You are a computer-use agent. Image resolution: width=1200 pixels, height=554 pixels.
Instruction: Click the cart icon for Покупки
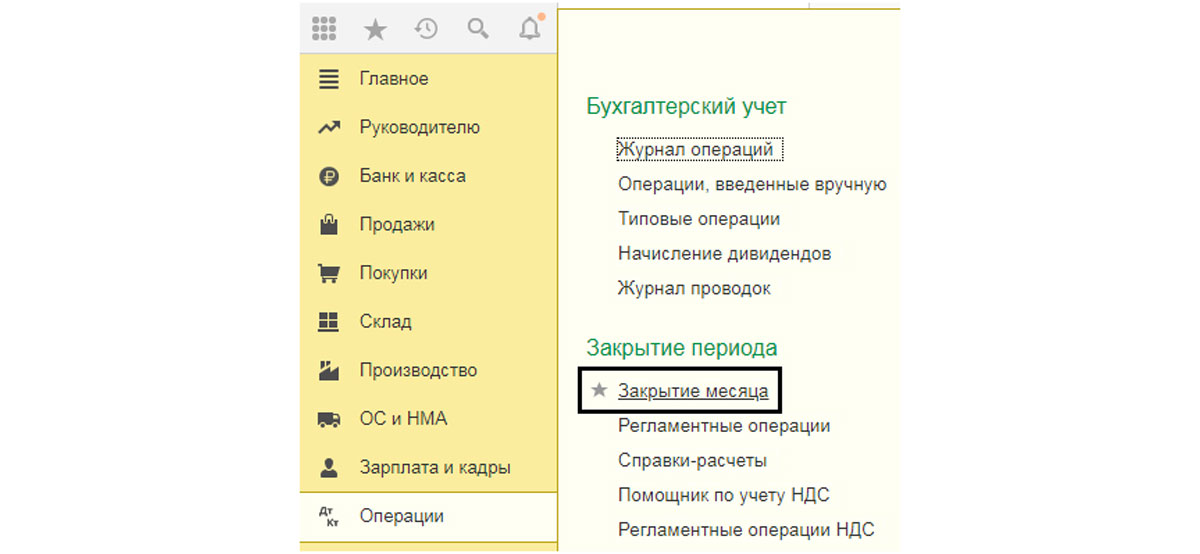tap(328, 273)
